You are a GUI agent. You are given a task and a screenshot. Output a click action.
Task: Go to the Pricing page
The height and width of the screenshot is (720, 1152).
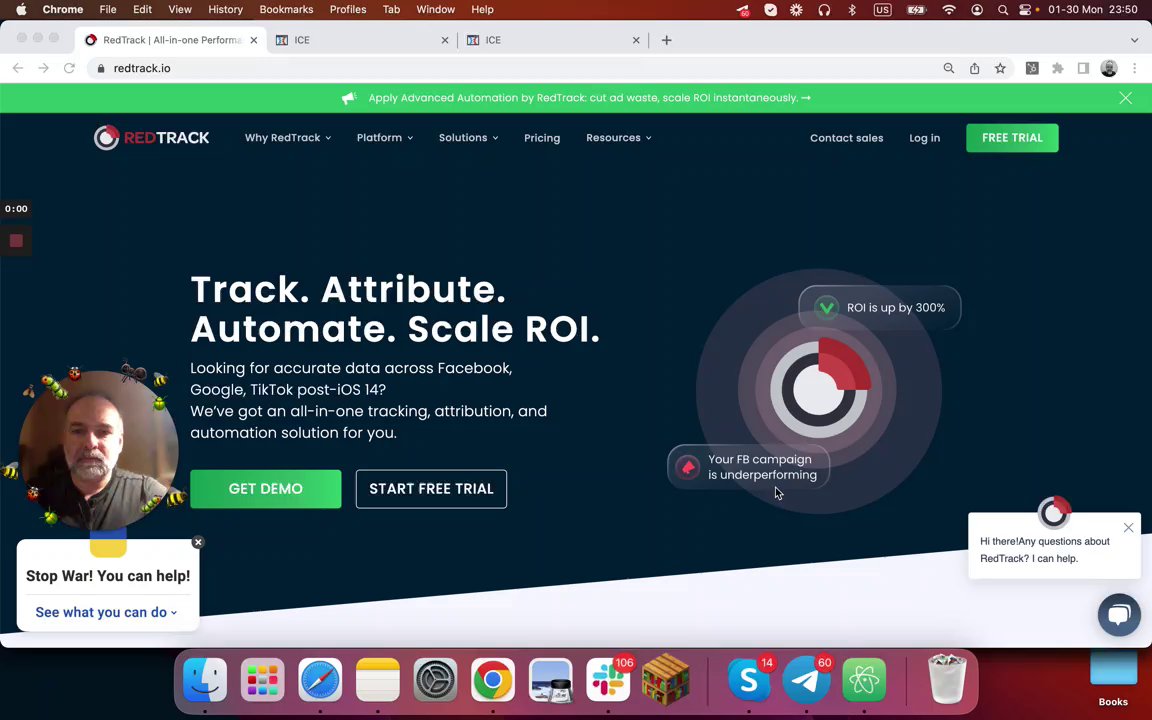542,137
